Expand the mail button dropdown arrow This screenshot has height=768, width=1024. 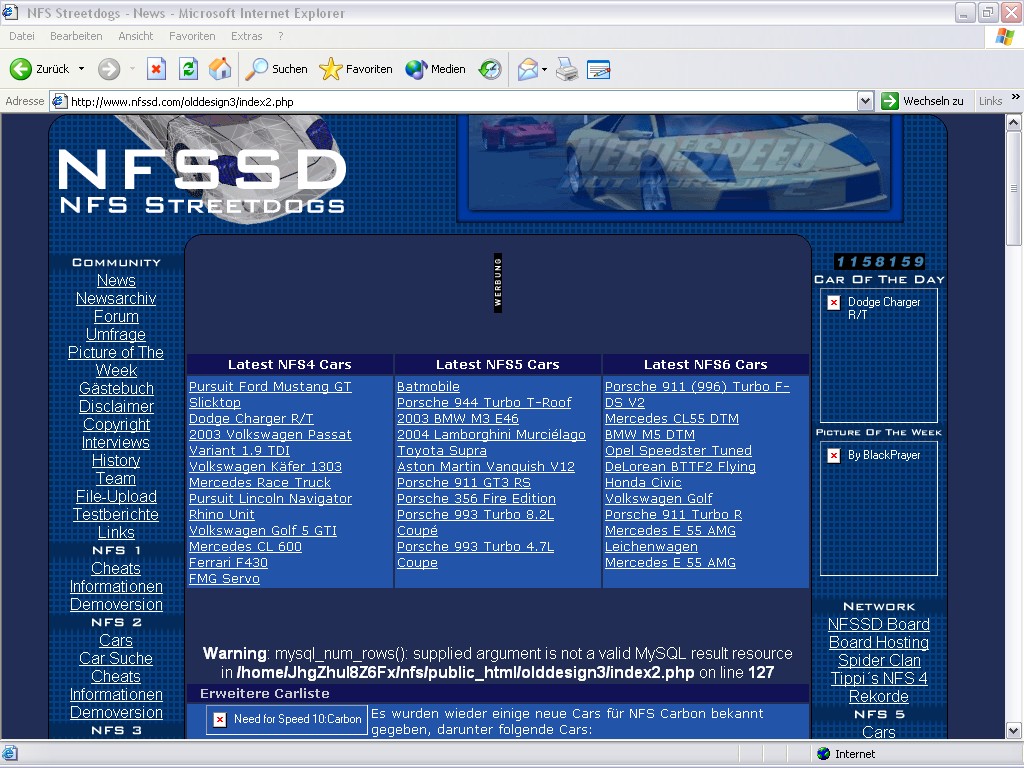[x=545, y=69]
